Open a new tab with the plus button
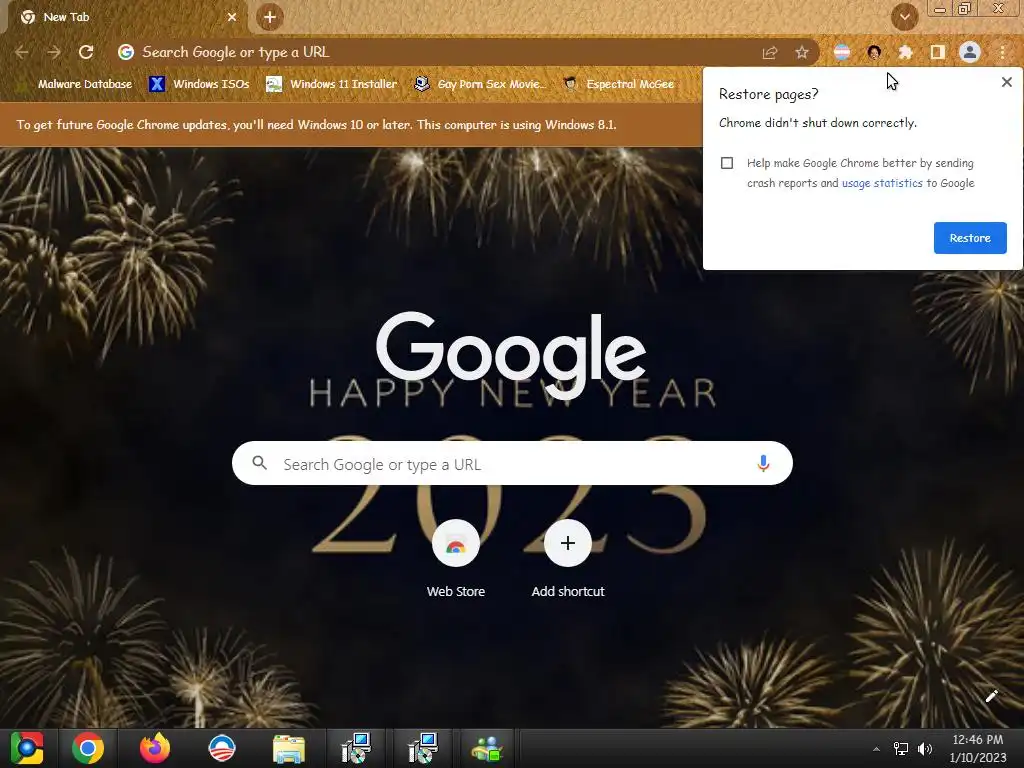The height and width of the screenshot is (768, 1024). (270, 17)
